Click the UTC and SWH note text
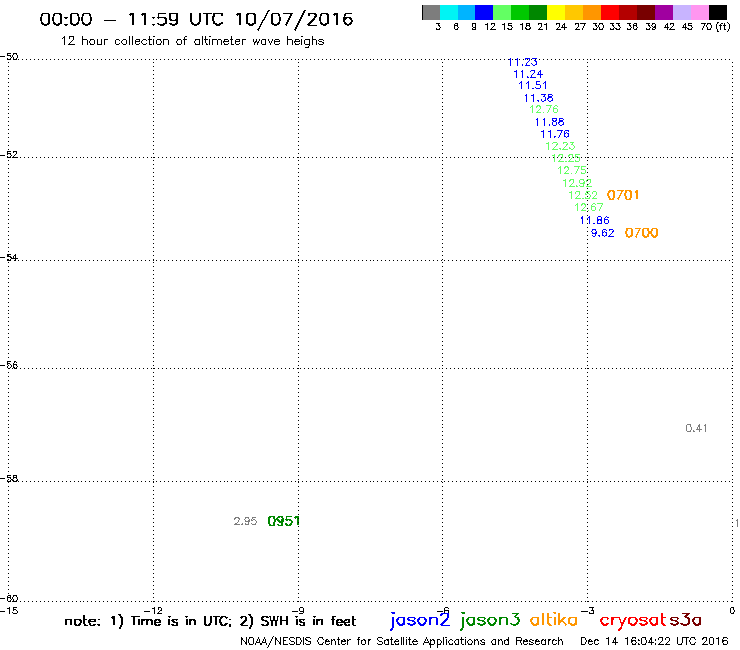The height and width of the screenshot is (650, 740). [x=210, y=621]
